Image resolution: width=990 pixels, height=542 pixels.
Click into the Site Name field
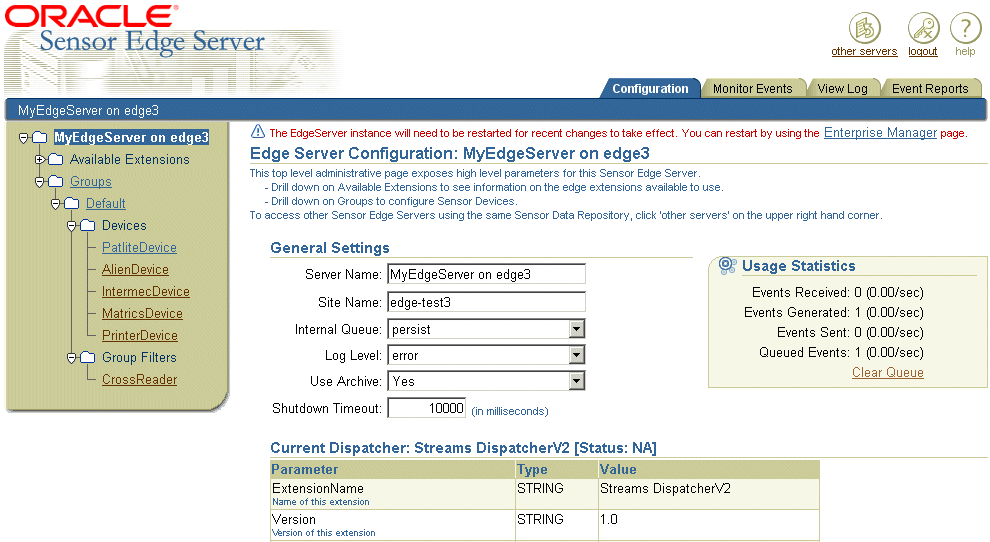click(486, 302)
